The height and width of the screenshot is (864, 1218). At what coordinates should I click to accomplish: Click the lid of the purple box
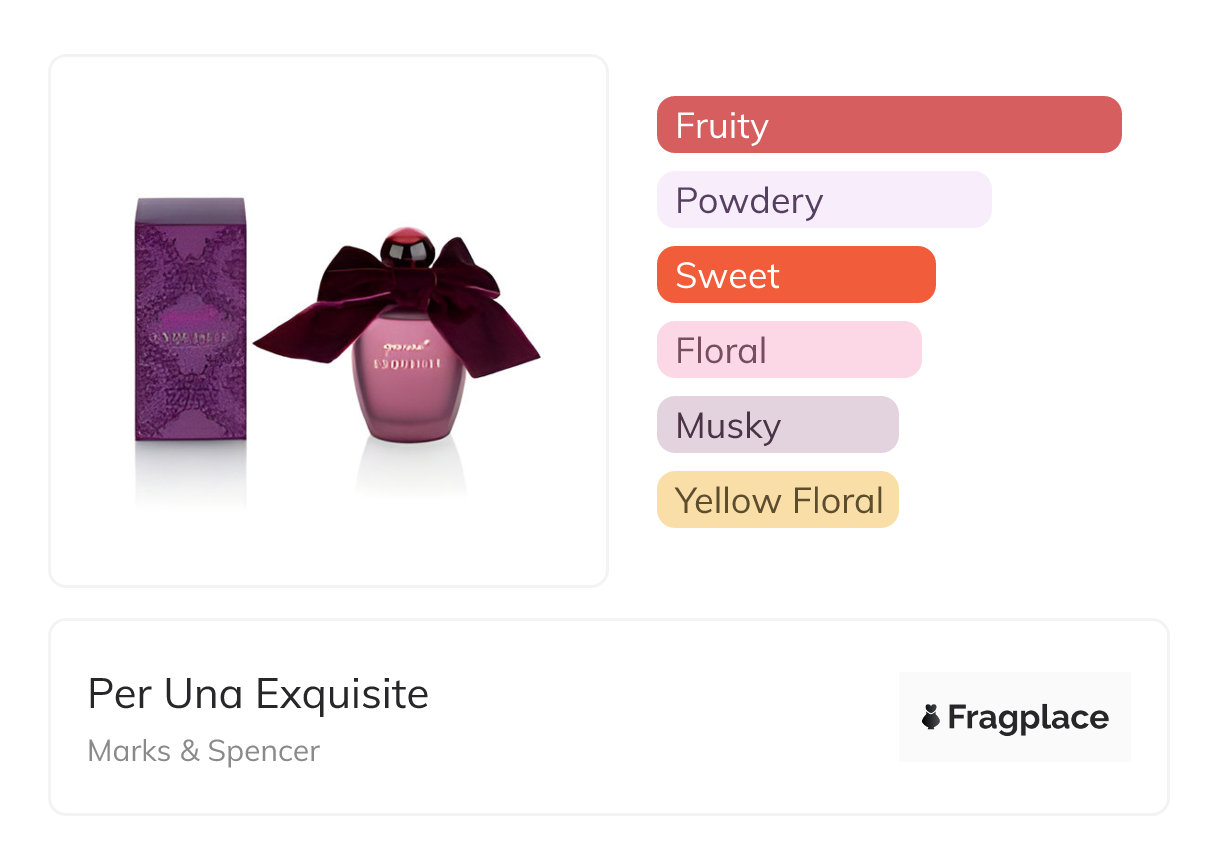pos(190,211)
